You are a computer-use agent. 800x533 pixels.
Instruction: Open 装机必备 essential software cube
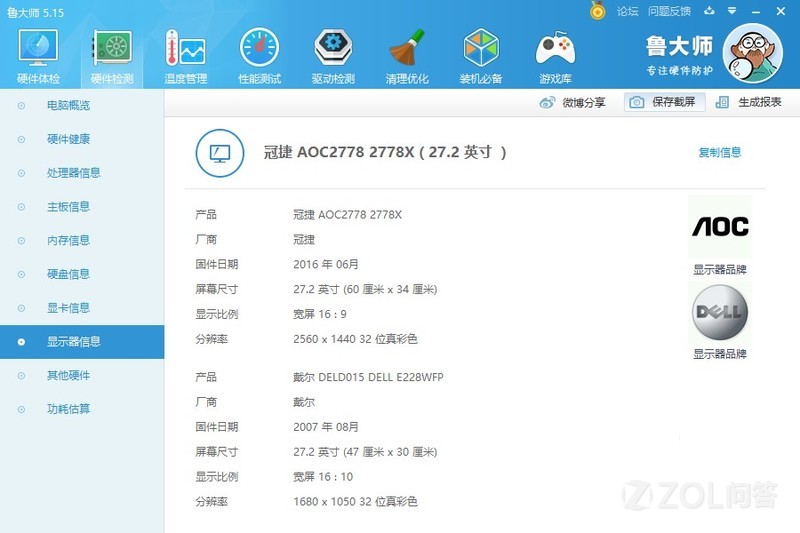tap(481, 57)
